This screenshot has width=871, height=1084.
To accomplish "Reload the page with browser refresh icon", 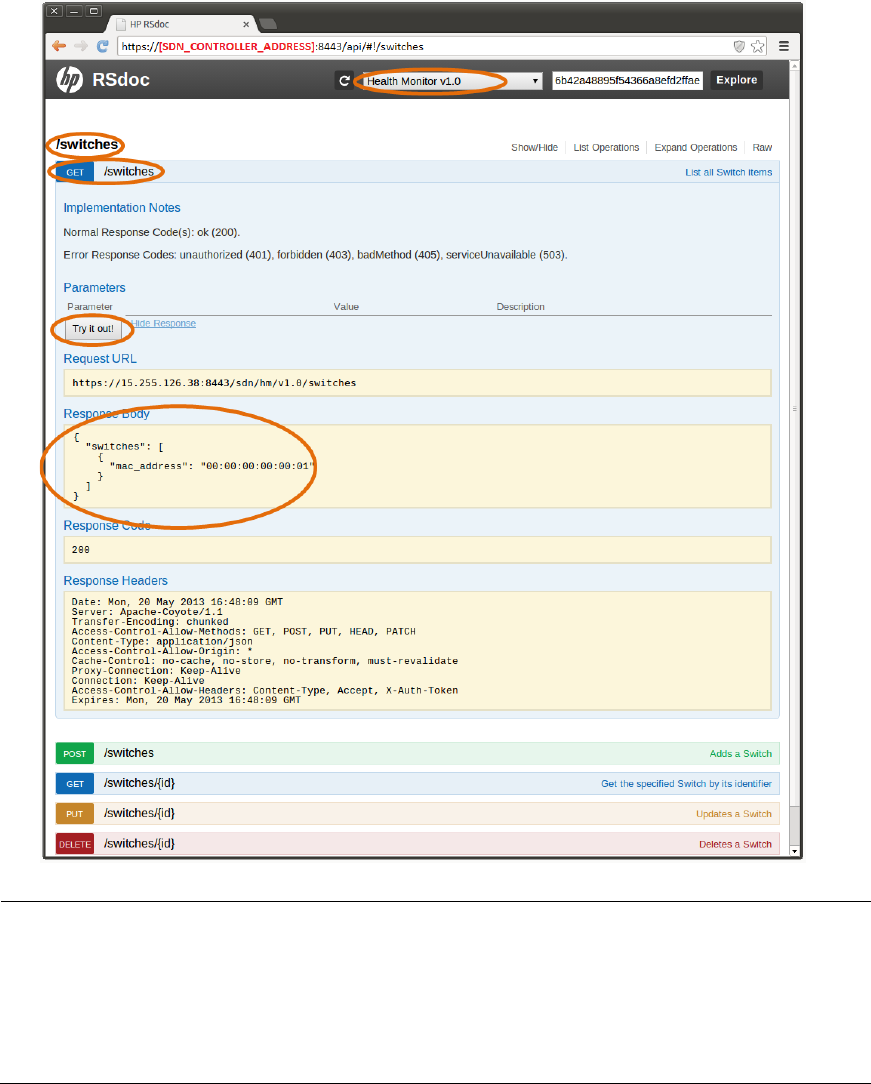I will (102, 46).
